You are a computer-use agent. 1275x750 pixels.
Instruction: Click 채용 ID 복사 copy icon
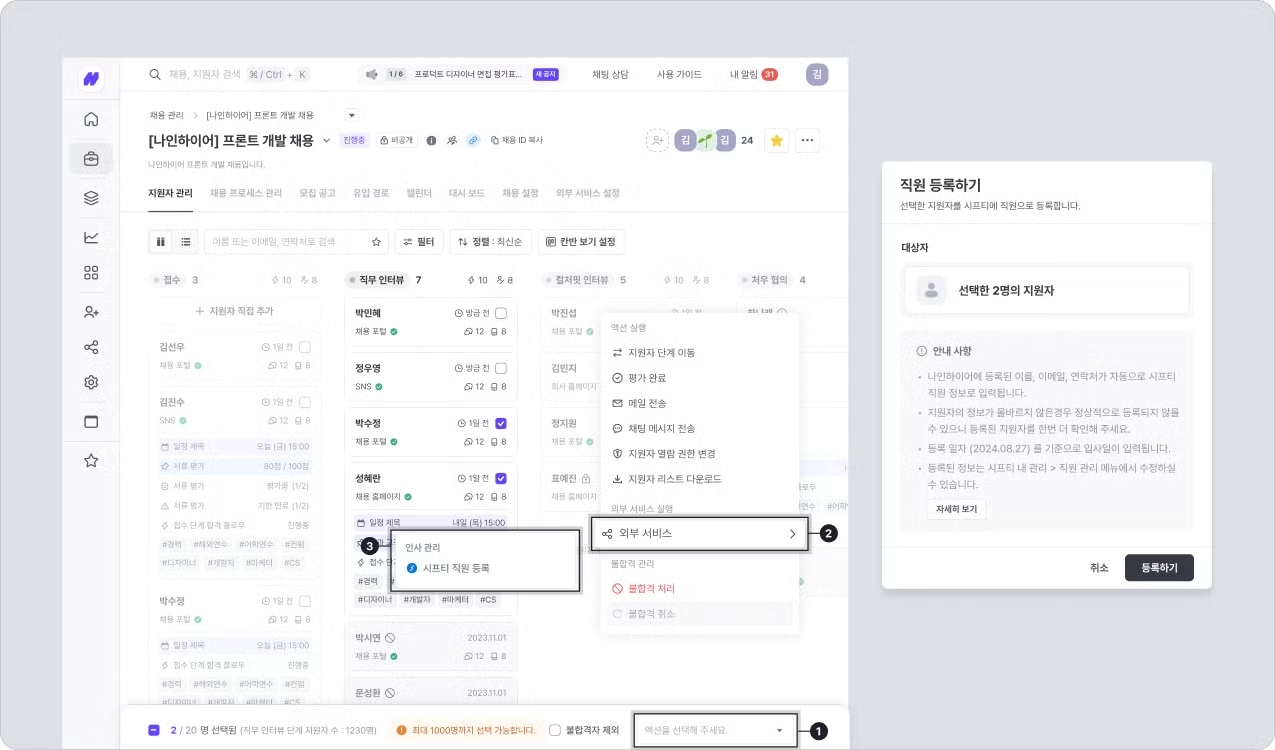point(495,140)
